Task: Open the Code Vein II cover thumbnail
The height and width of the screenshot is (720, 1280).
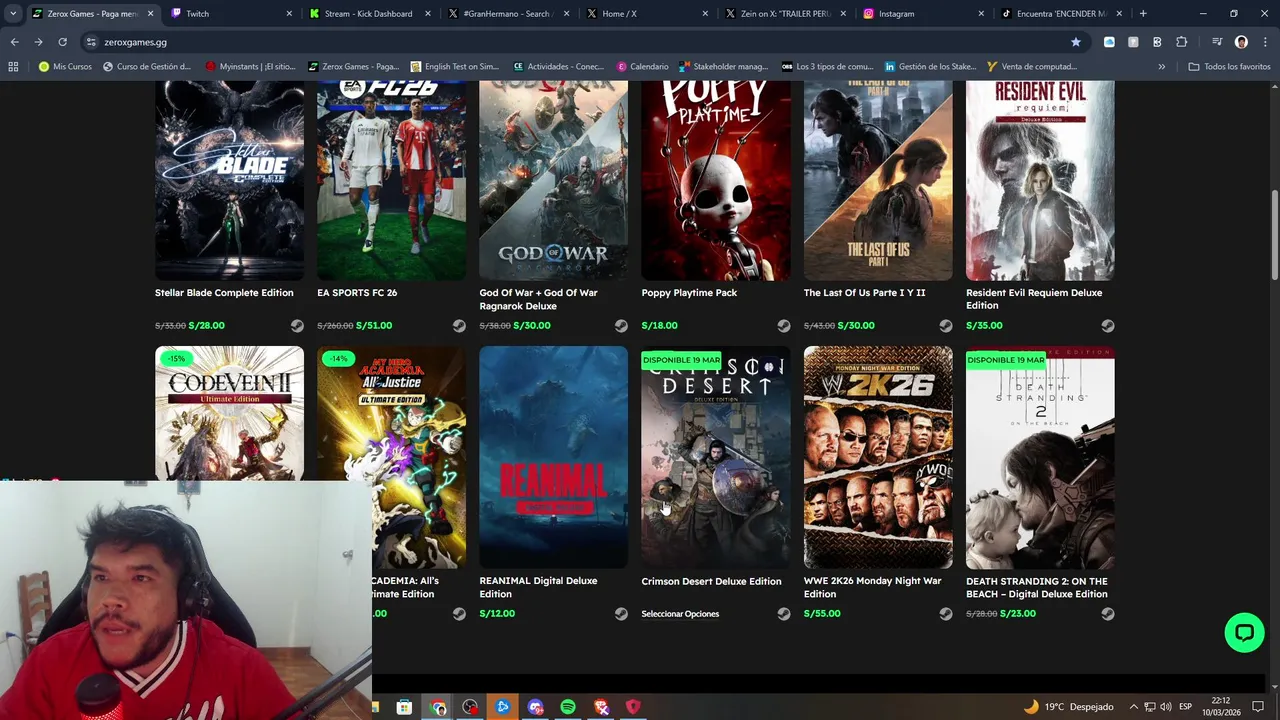Action: 229,412
